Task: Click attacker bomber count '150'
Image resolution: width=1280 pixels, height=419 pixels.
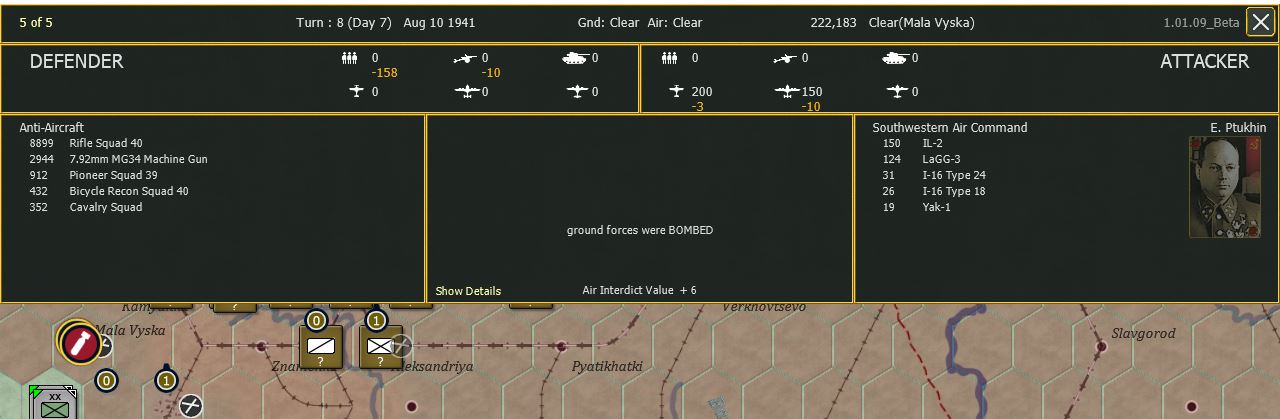Action: (x=812, y=91)
